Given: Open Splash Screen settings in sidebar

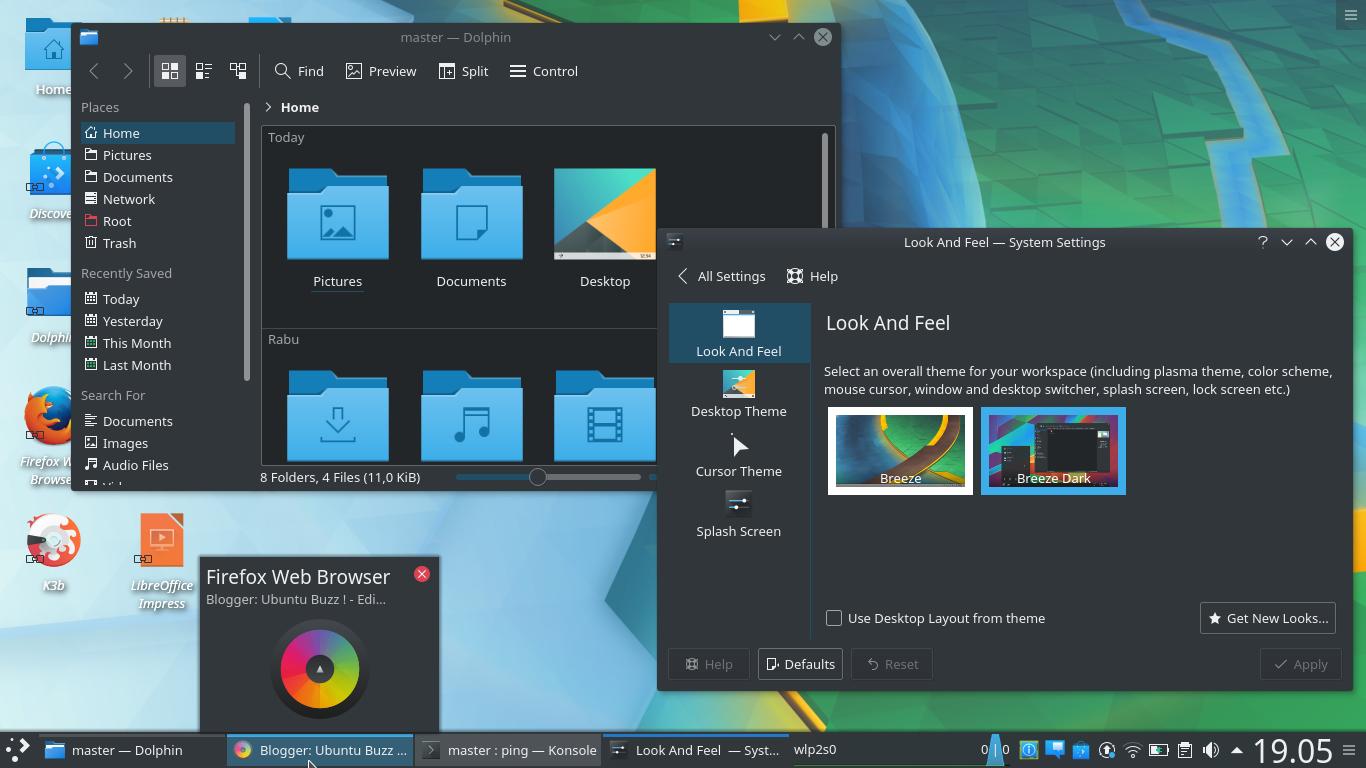Looking at the screenshot, I should [738, 515].
